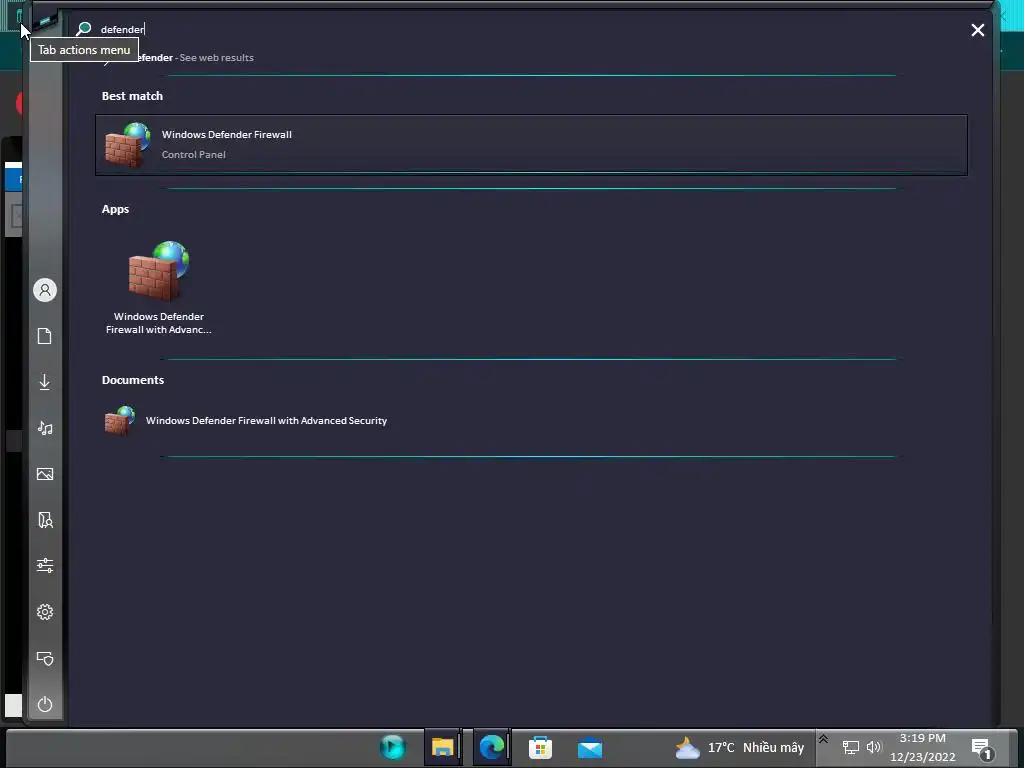The image size is (1024, 768).
Task: Click 'Windows Defender Firewall with Advanc...' label under Apps
Action: tap(159, 323)
